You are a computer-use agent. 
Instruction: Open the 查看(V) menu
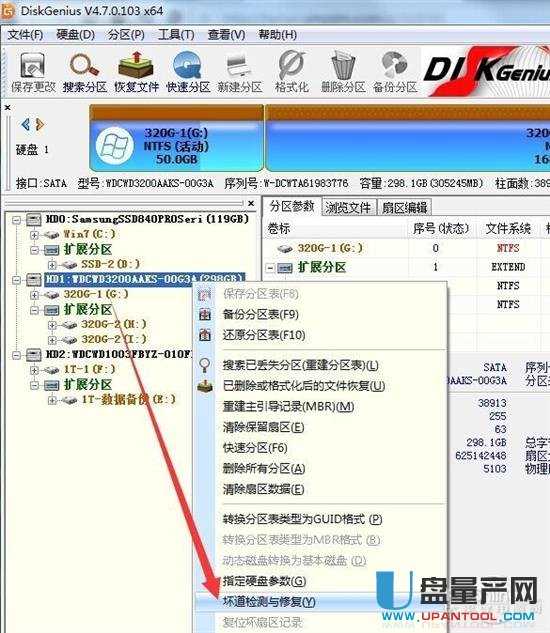click(226, 35)
